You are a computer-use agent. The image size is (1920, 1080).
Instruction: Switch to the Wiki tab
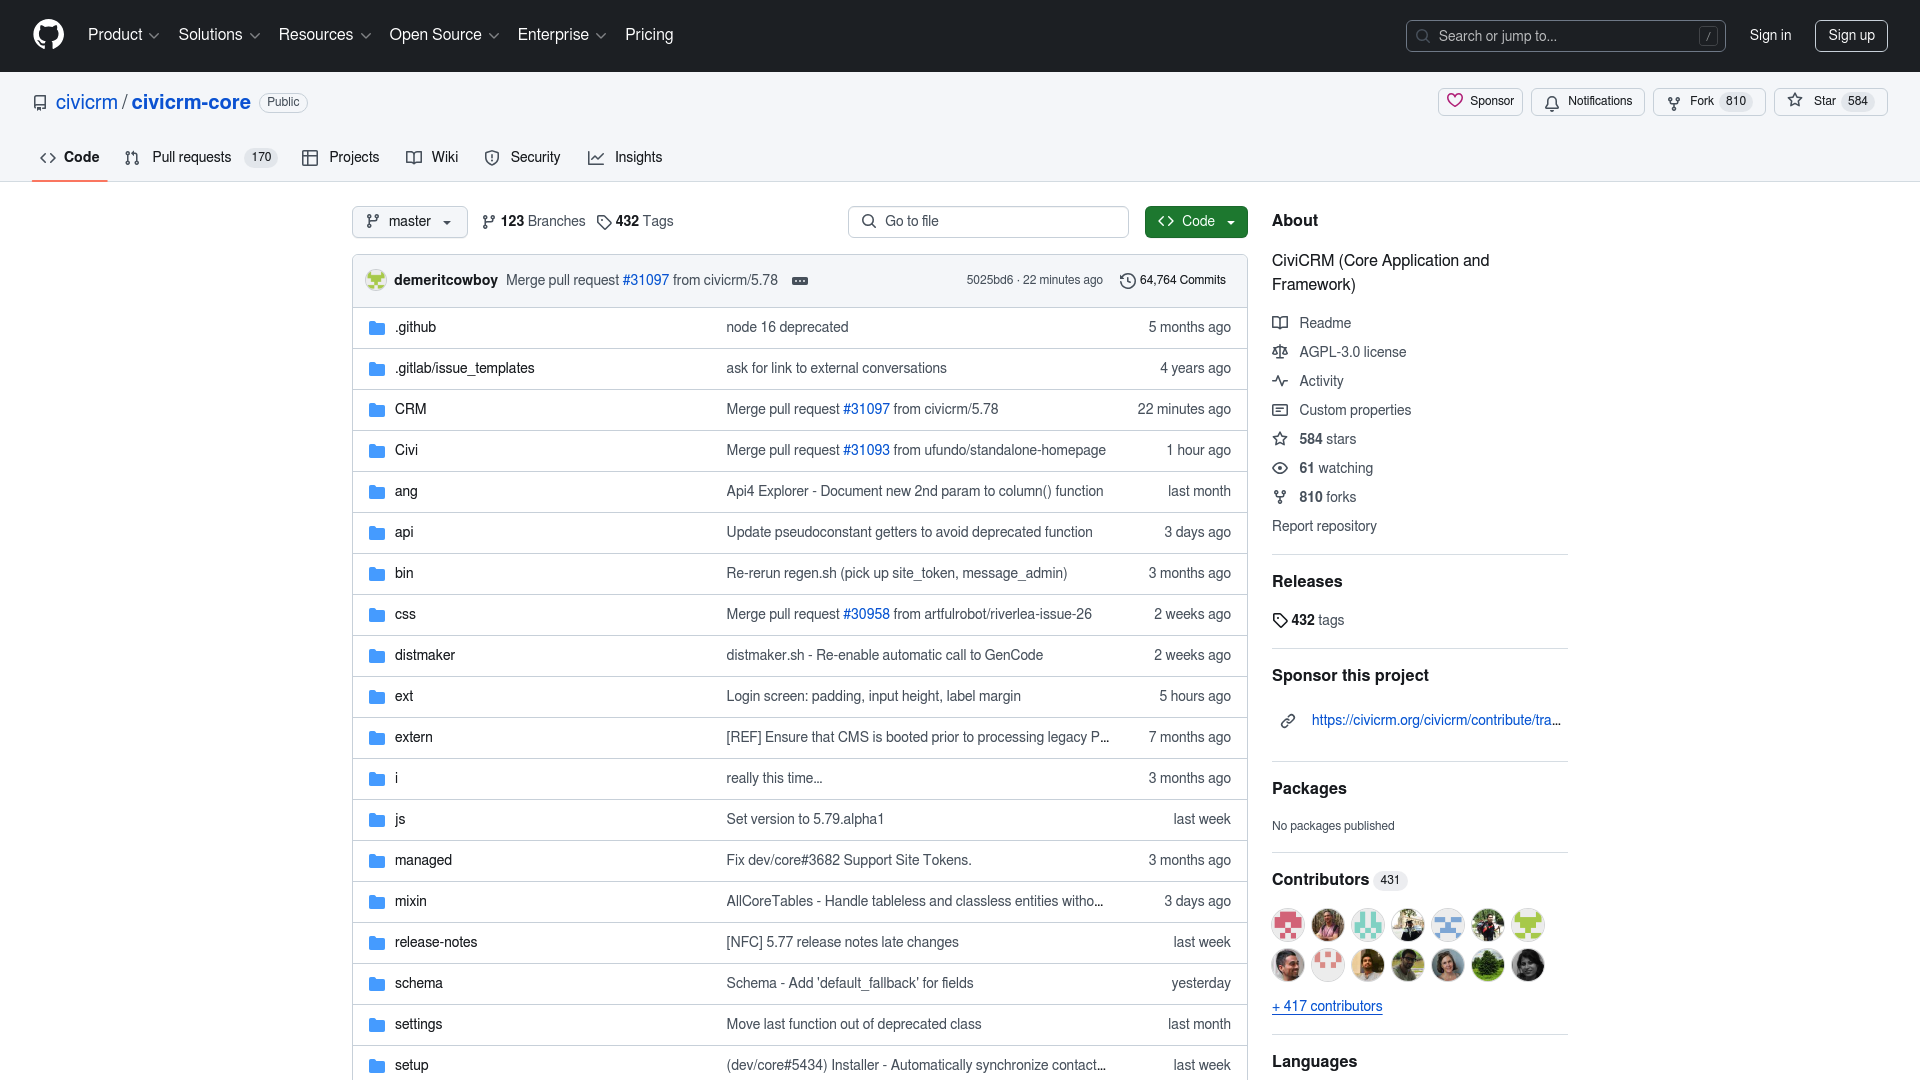[x=432, y=158]
